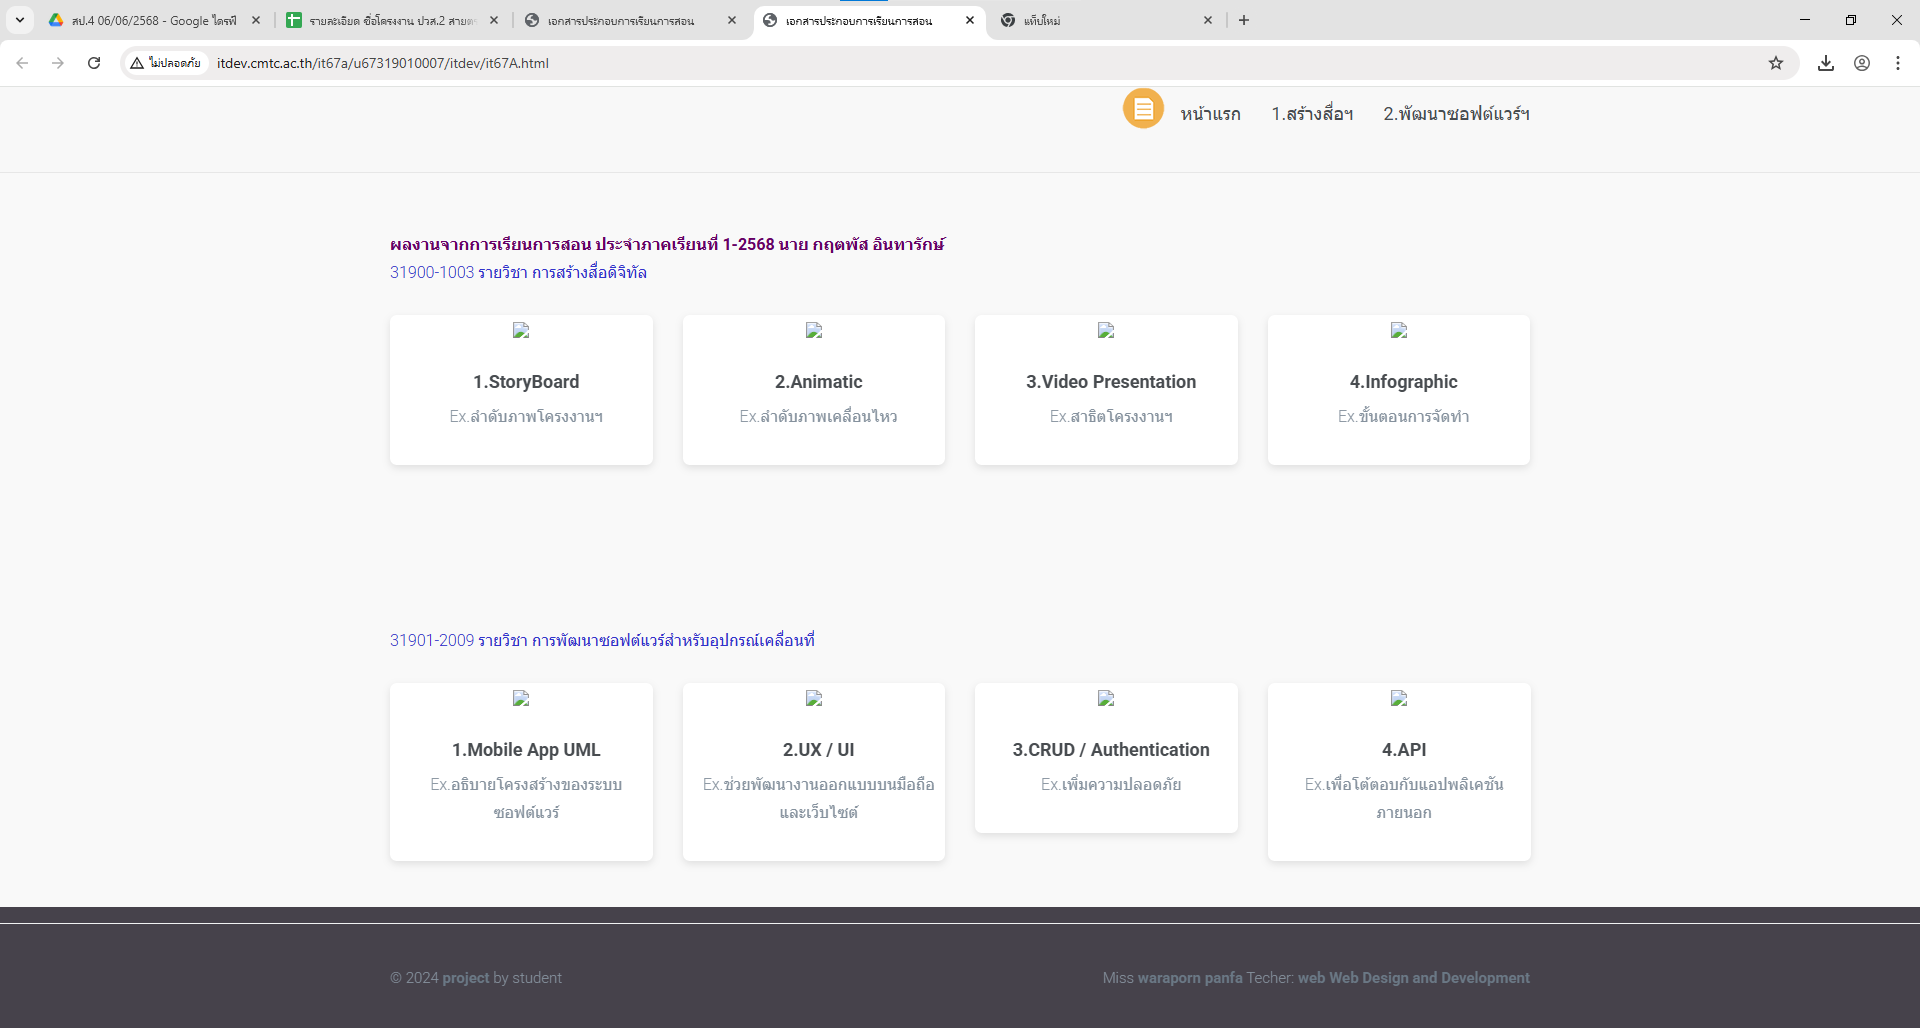Open the หน้าแรก navigation menu item
This screenshot has width=1920, height=1028.
pos(1210,114)
